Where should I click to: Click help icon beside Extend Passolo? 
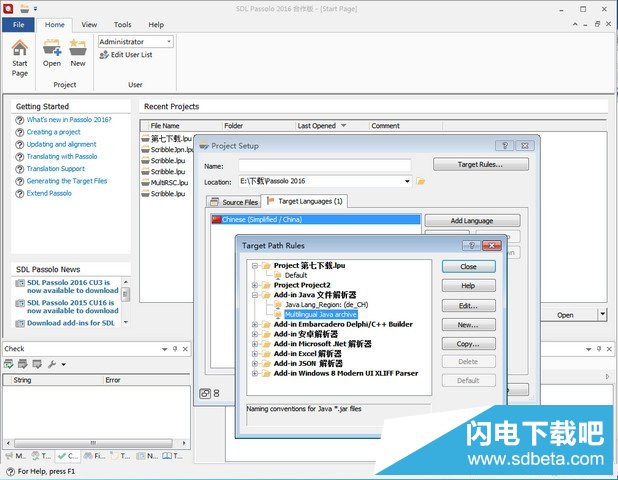pos(20,193)
